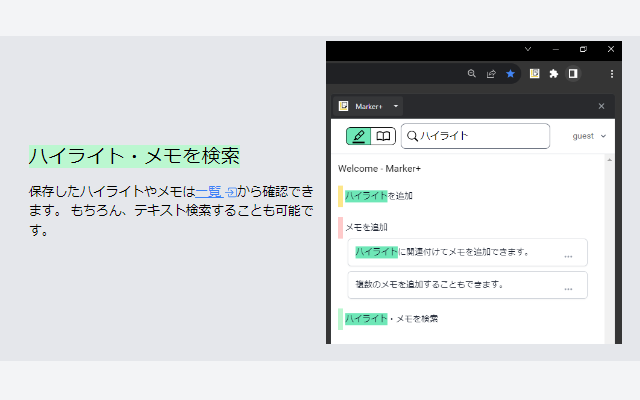Close the Marker+ side panel
Viewport: 640px width, 400px height.
601,106
